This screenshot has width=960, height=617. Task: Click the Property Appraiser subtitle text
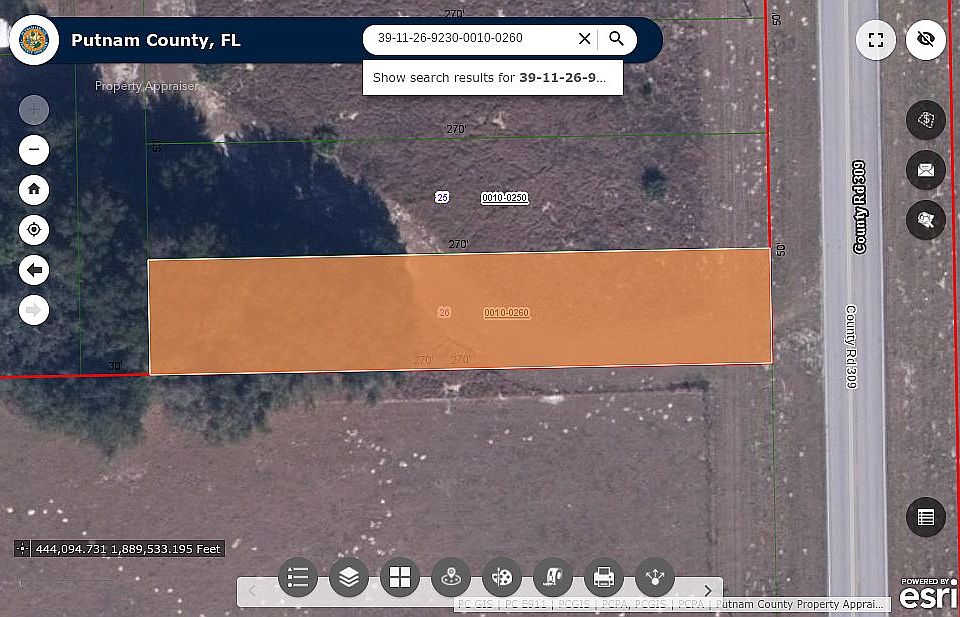146,86
